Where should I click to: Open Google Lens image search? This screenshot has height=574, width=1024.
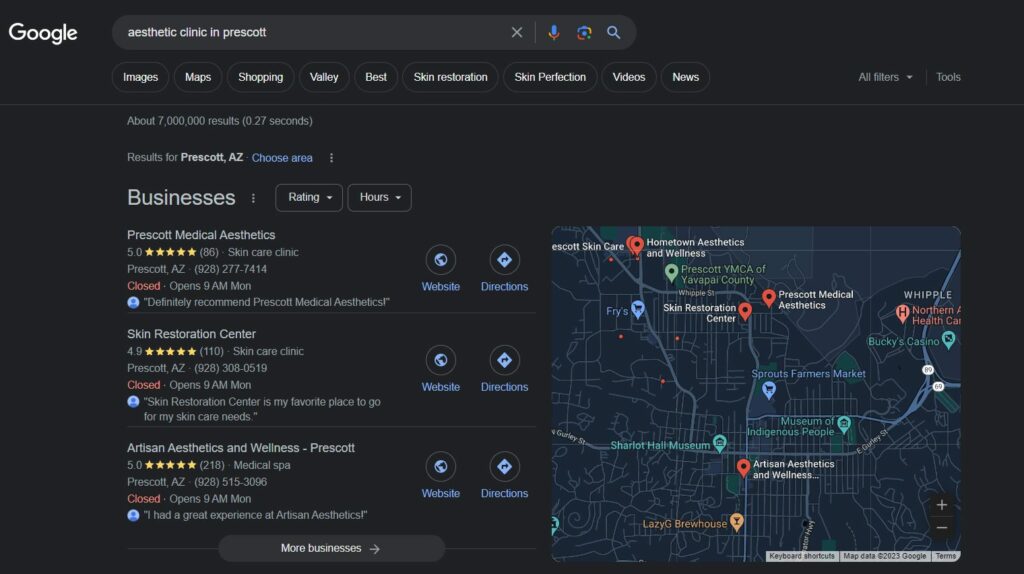(584, 32)
